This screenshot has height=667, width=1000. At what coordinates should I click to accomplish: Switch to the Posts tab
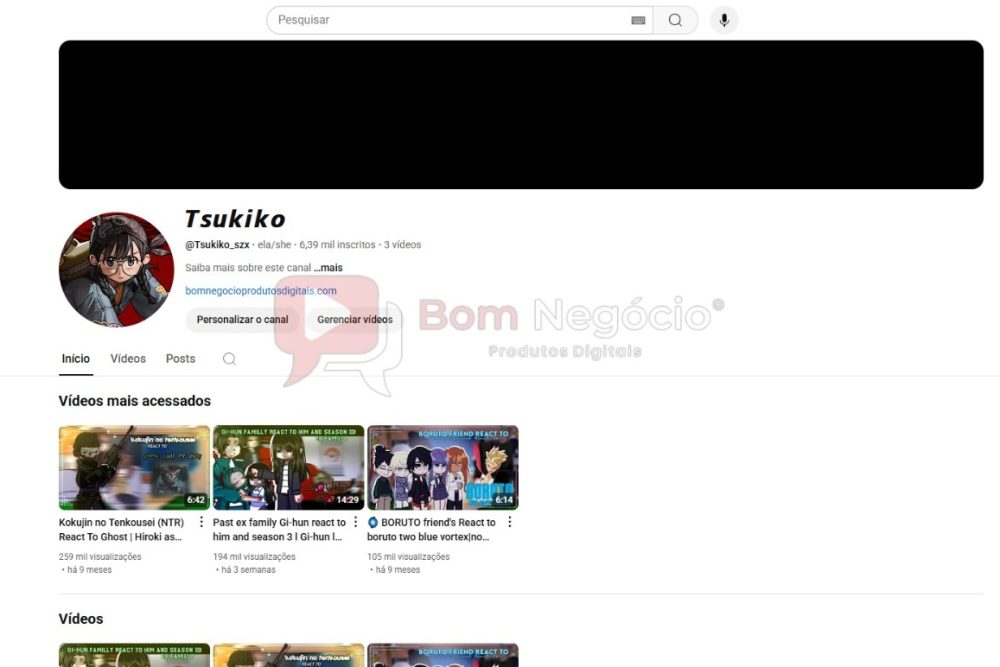coord(180,359)
